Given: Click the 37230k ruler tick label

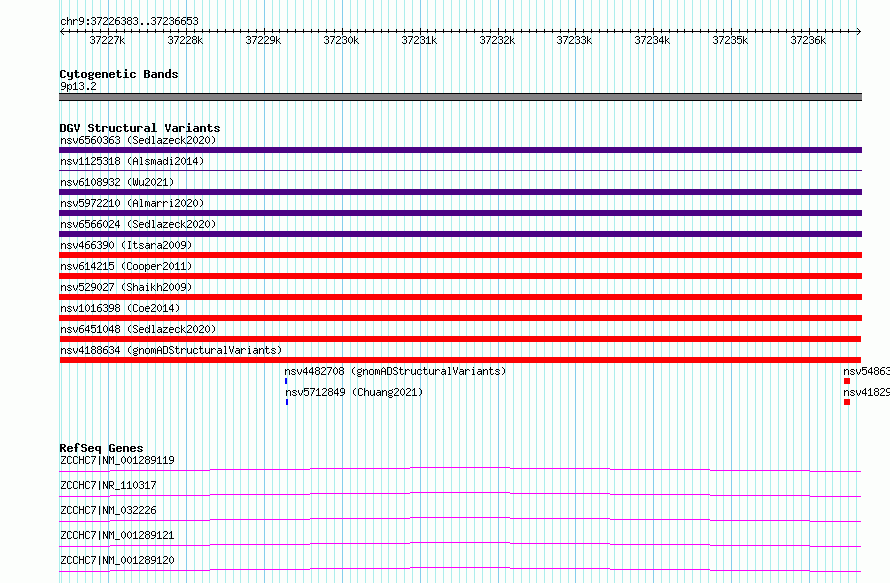Looking at the screenshot, I should (x=341, y=40).
